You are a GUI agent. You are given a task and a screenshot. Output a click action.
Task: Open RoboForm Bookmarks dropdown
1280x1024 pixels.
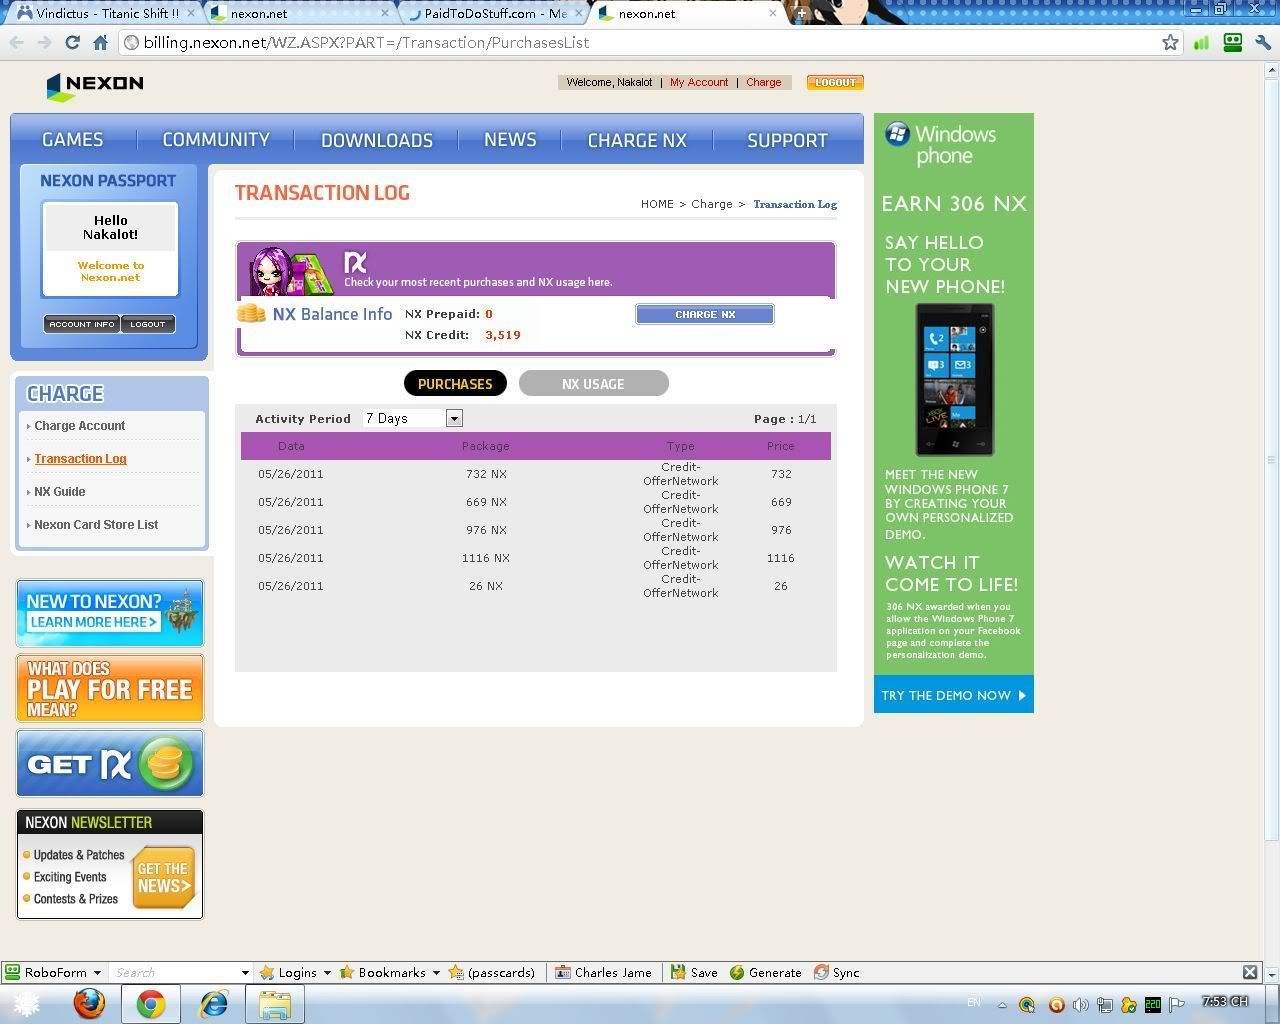(391, 972)
